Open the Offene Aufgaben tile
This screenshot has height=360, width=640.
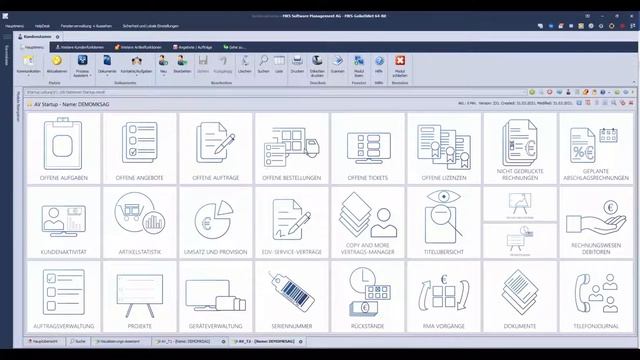[63, 149]
